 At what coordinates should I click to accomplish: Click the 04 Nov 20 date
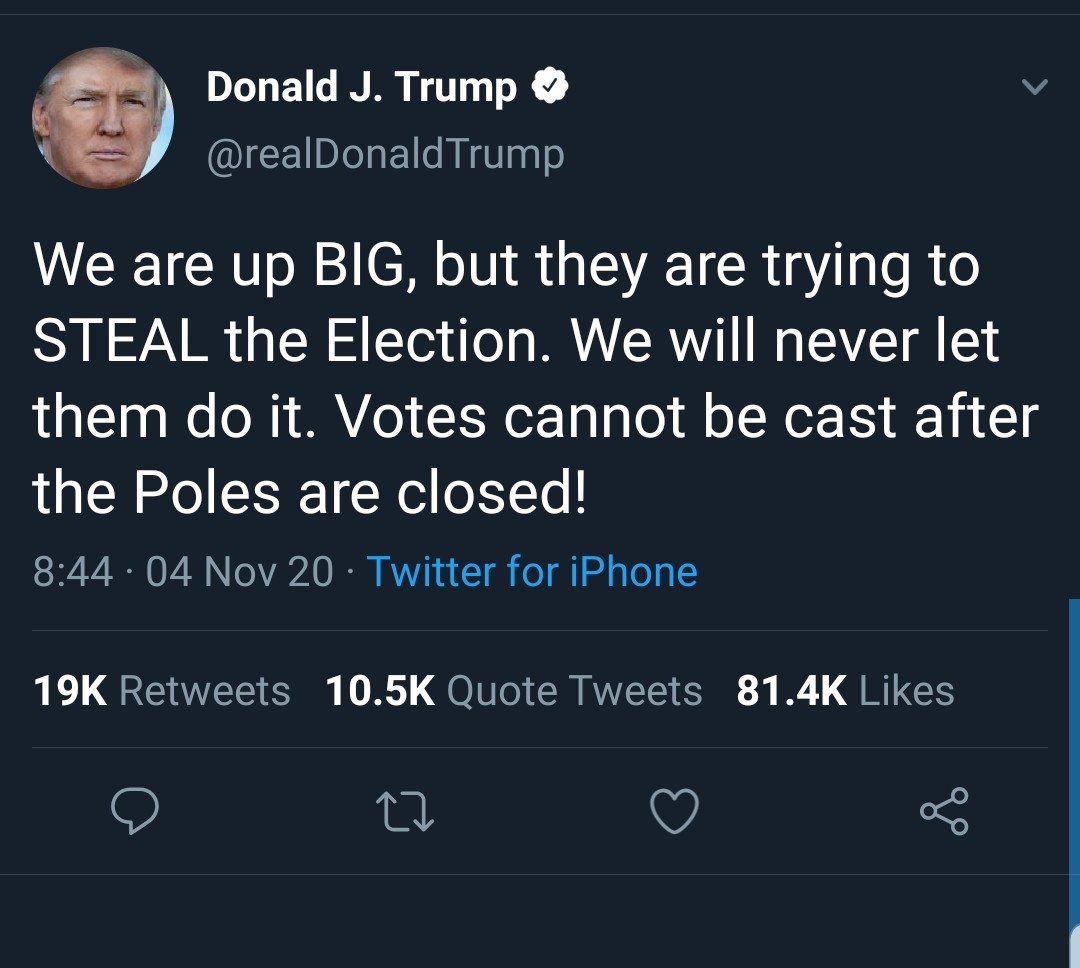click(240, 572)
